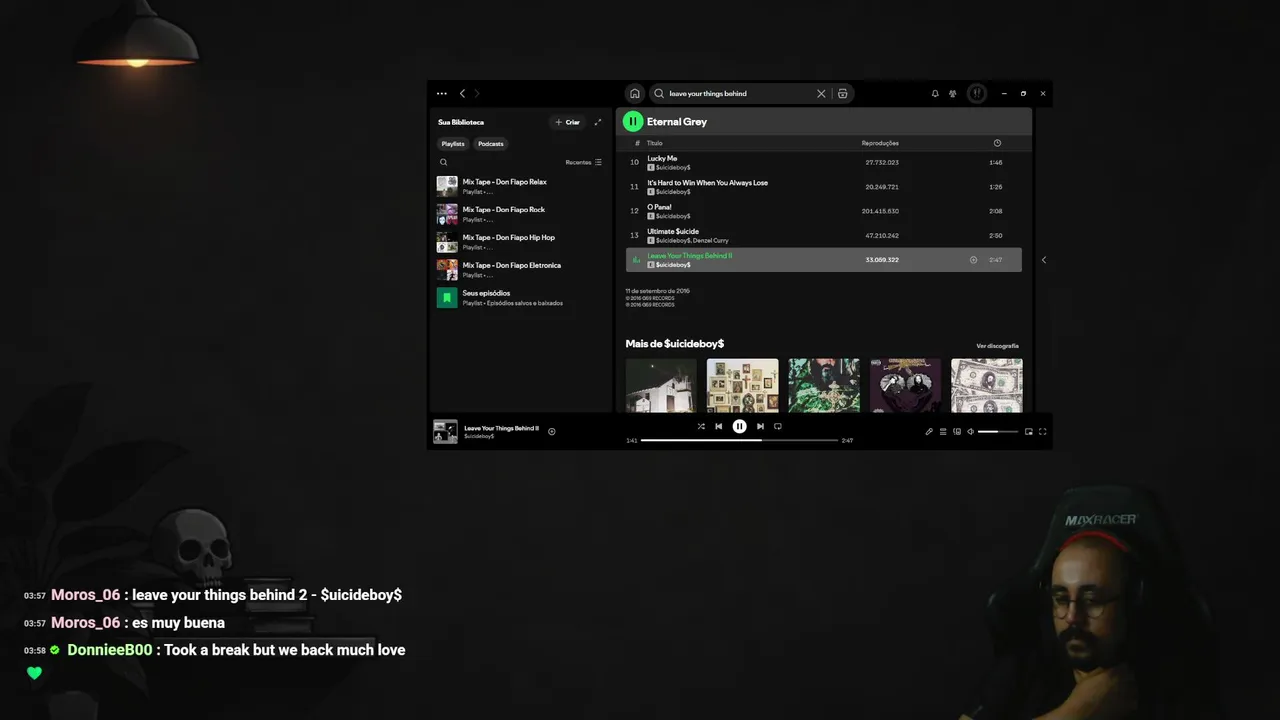1280x720 pixels.
Task: Add Leave Your Things Behind II row to liked songs
Action: [x=973, y=260]
